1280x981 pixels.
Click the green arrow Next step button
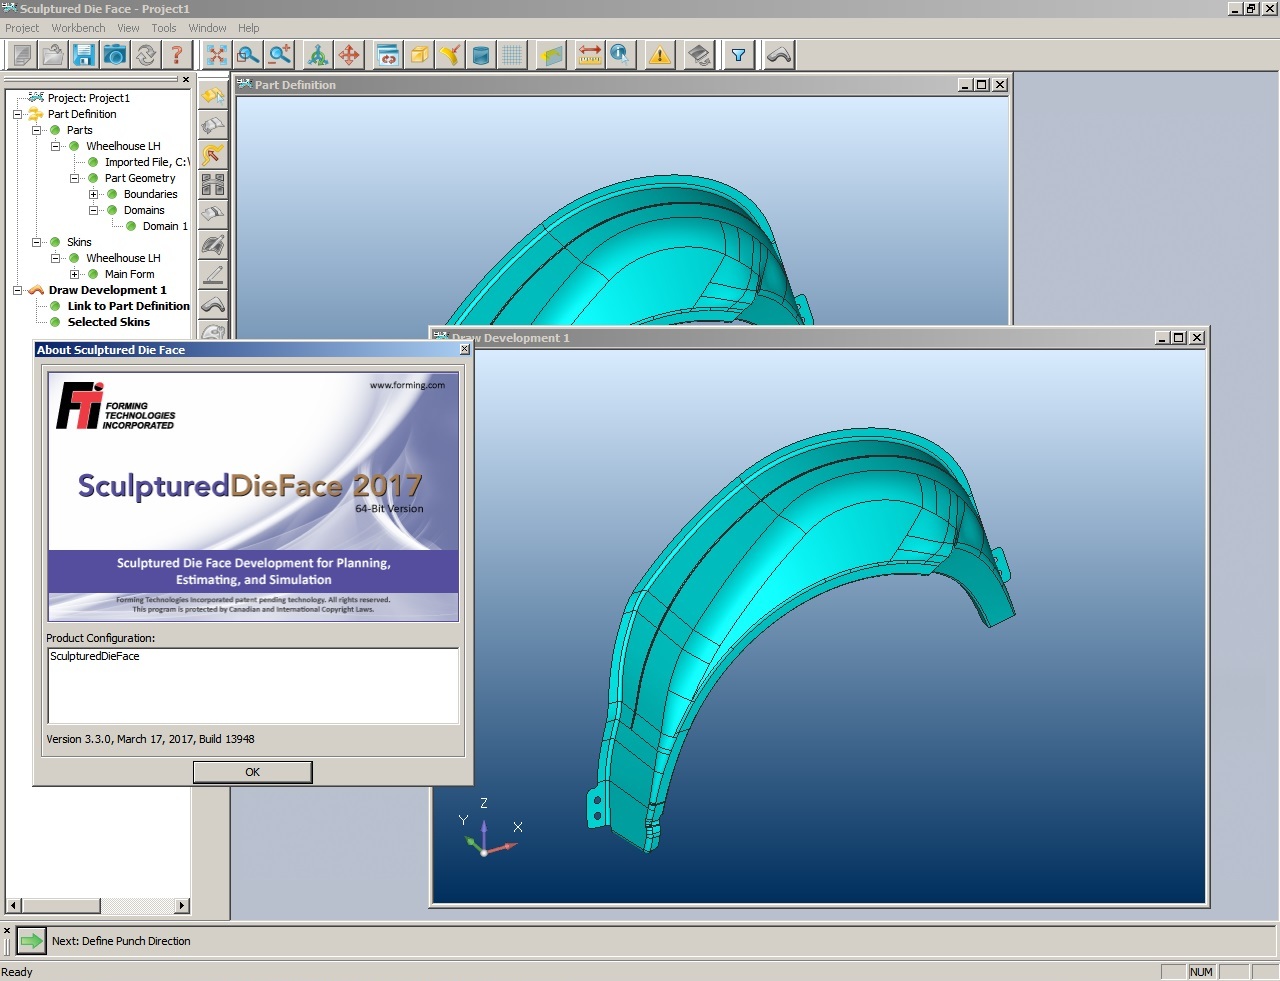click(32, 940)
